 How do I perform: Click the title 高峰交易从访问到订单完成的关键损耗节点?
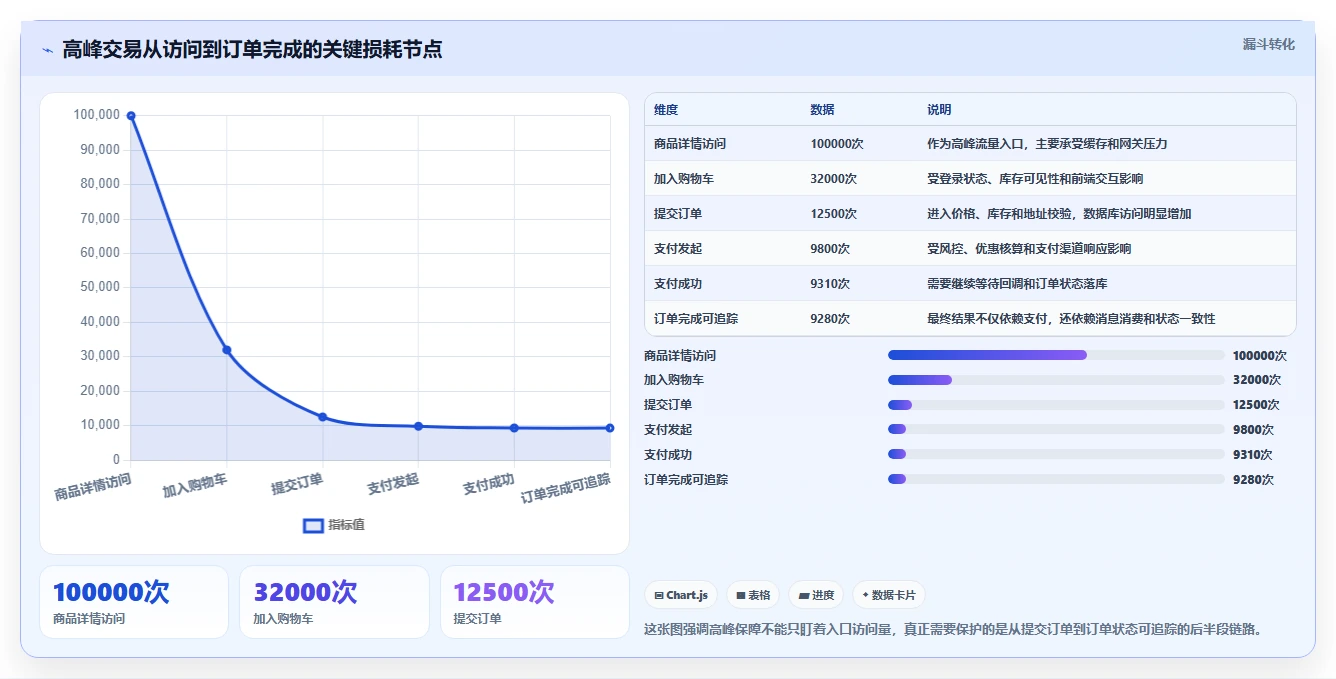252,50
